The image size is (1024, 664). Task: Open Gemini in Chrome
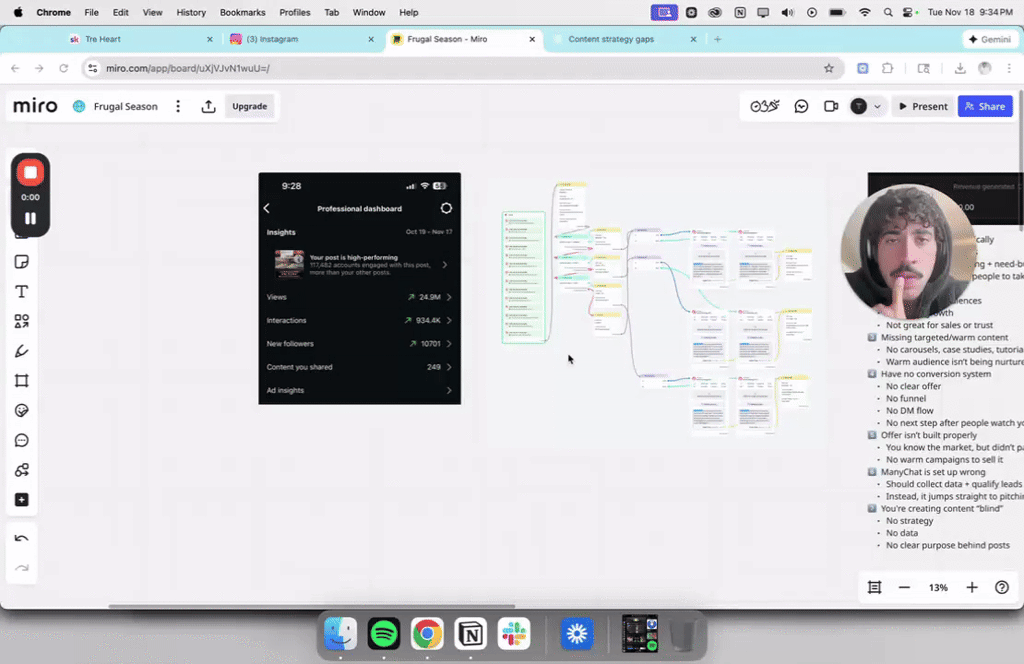tap(990, 39)
